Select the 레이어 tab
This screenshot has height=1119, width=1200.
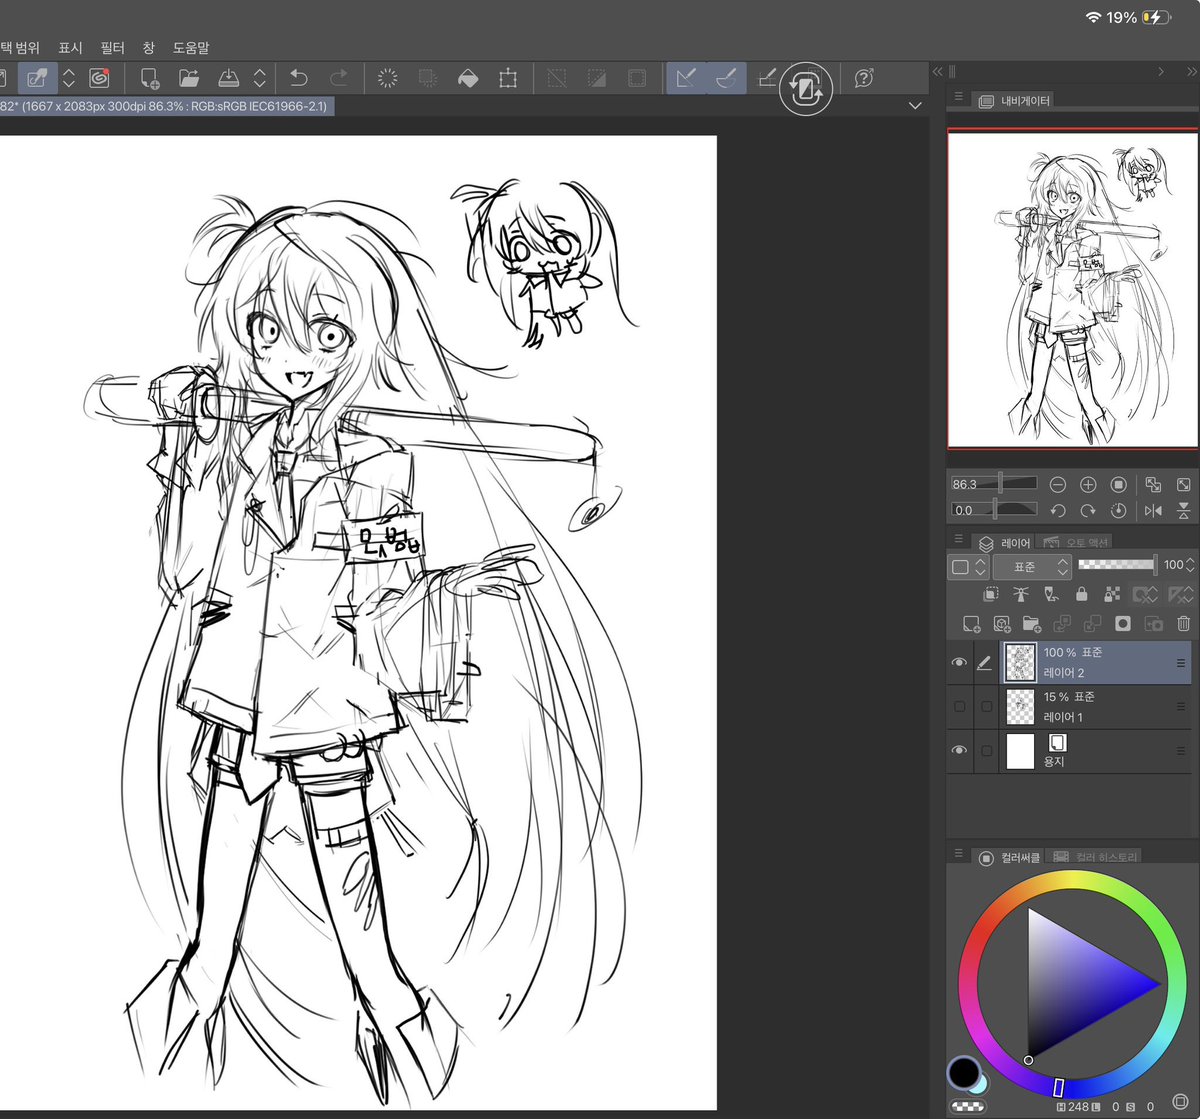(1003, 543)
